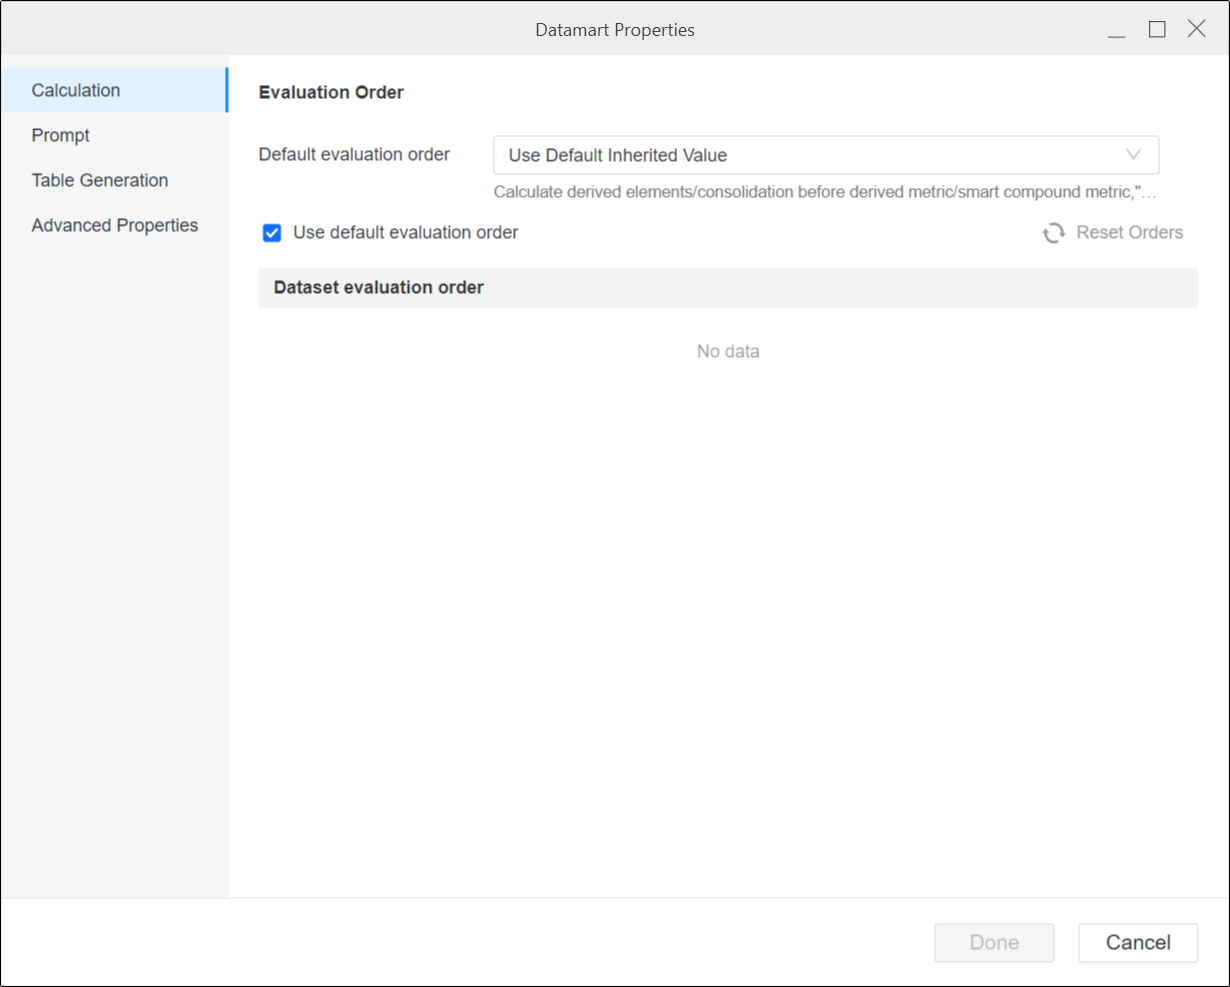Image resolution: width=1230 pixels, height=987 pixels.
Task: Click the 'No data' placeholder text
Action: pos(728,351)
